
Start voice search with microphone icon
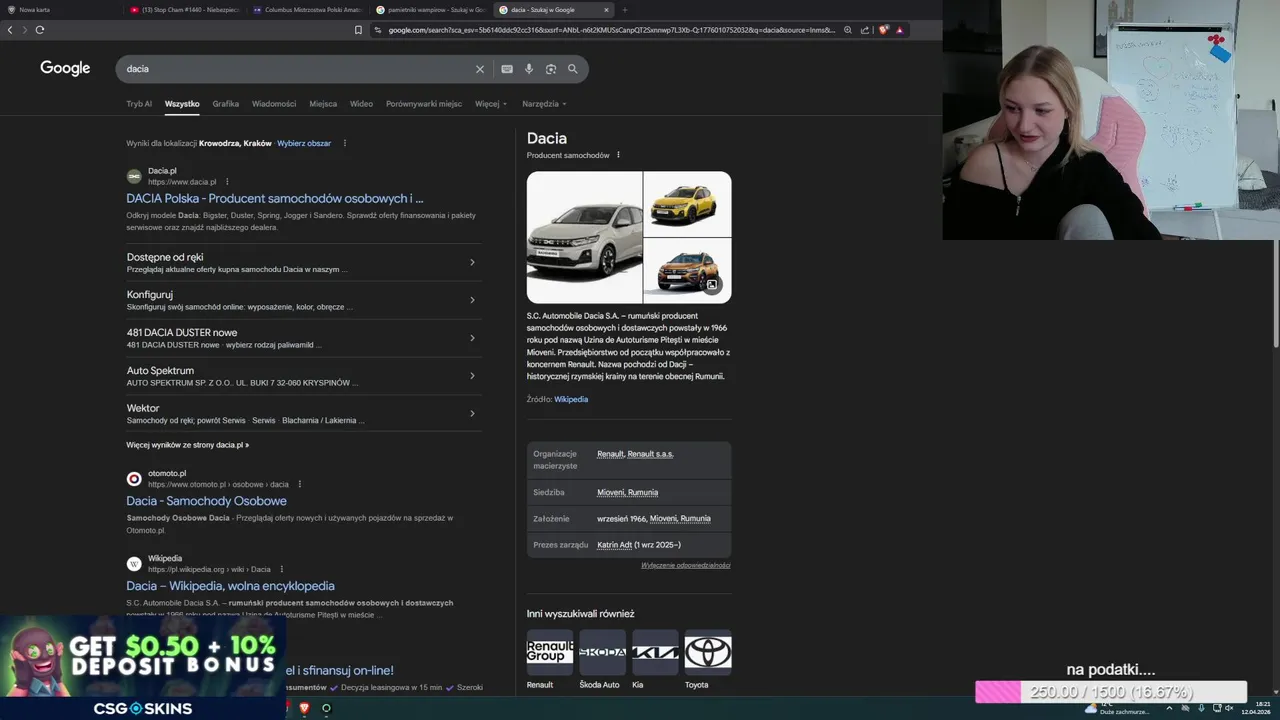click(x=529, y=69)
